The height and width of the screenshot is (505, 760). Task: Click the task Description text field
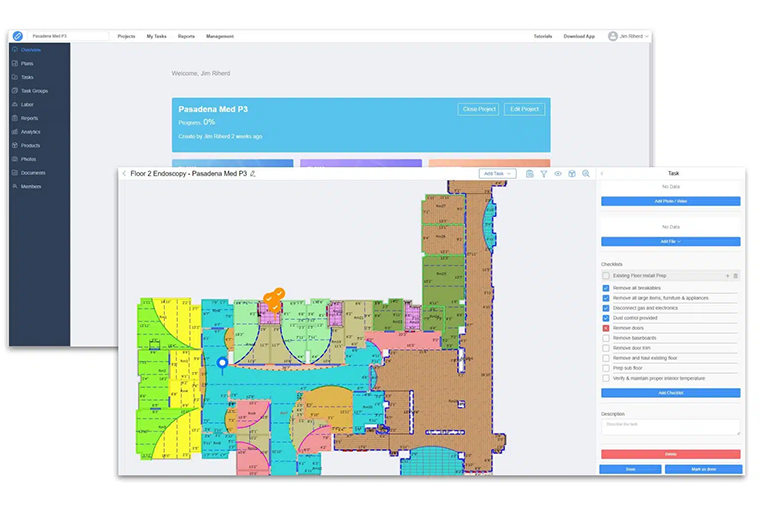tap(670, 427)
